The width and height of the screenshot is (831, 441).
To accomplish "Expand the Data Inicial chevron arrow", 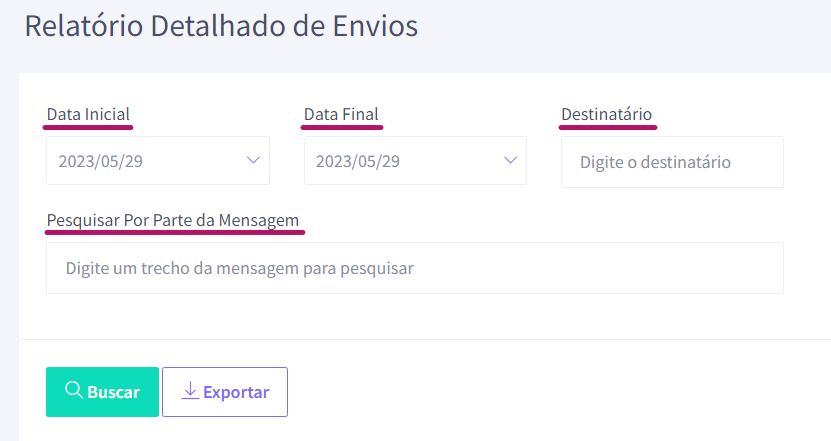I will pyautogui.click(x=253, y=160).
